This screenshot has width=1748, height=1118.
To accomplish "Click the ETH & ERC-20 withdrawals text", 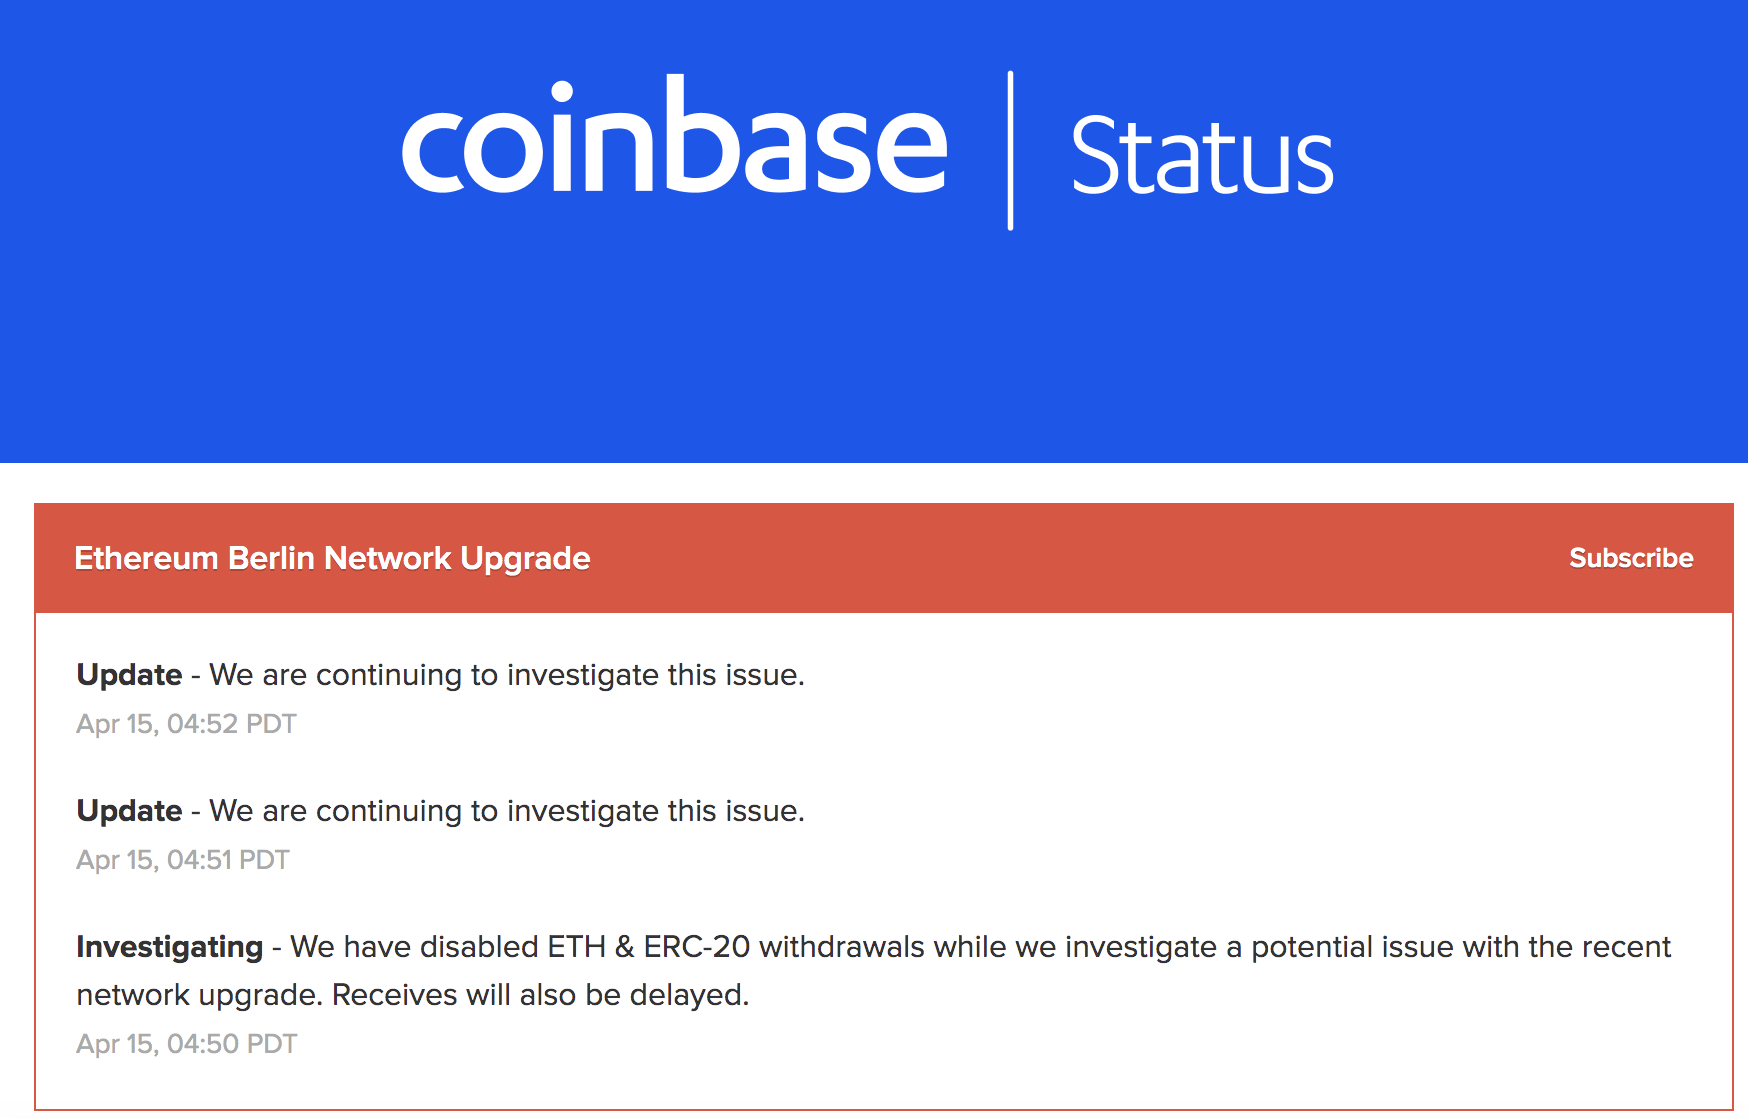I will coord(737,946).
